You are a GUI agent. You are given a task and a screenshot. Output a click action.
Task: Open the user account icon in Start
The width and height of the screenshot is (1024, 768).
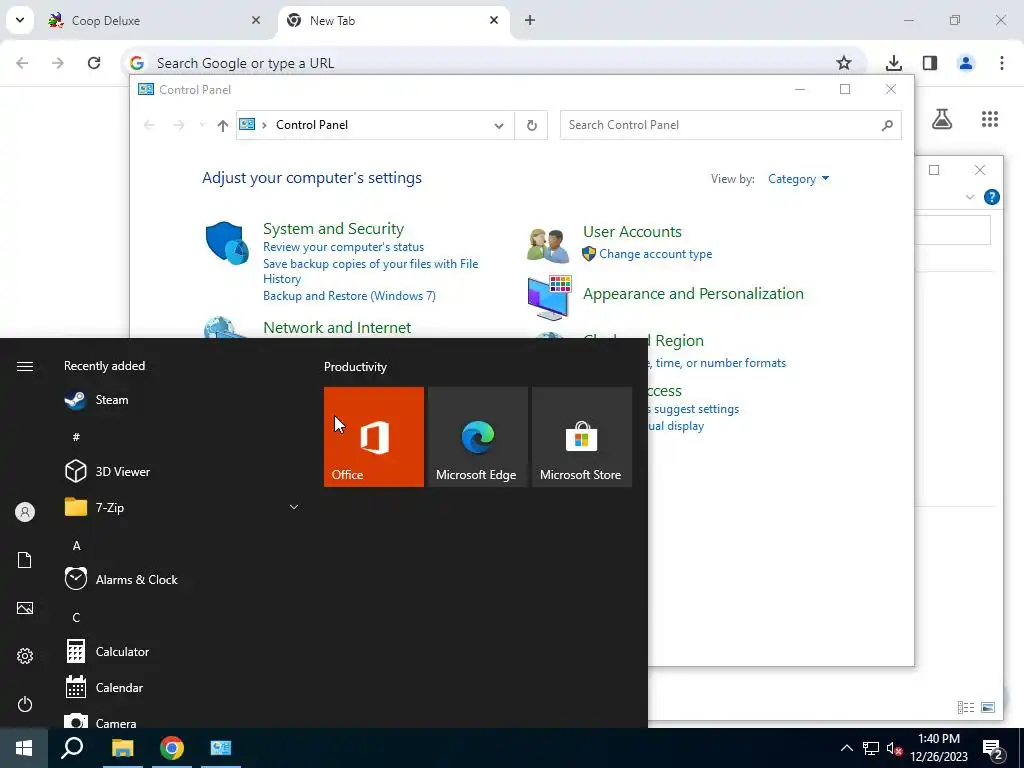pos(25,512)
